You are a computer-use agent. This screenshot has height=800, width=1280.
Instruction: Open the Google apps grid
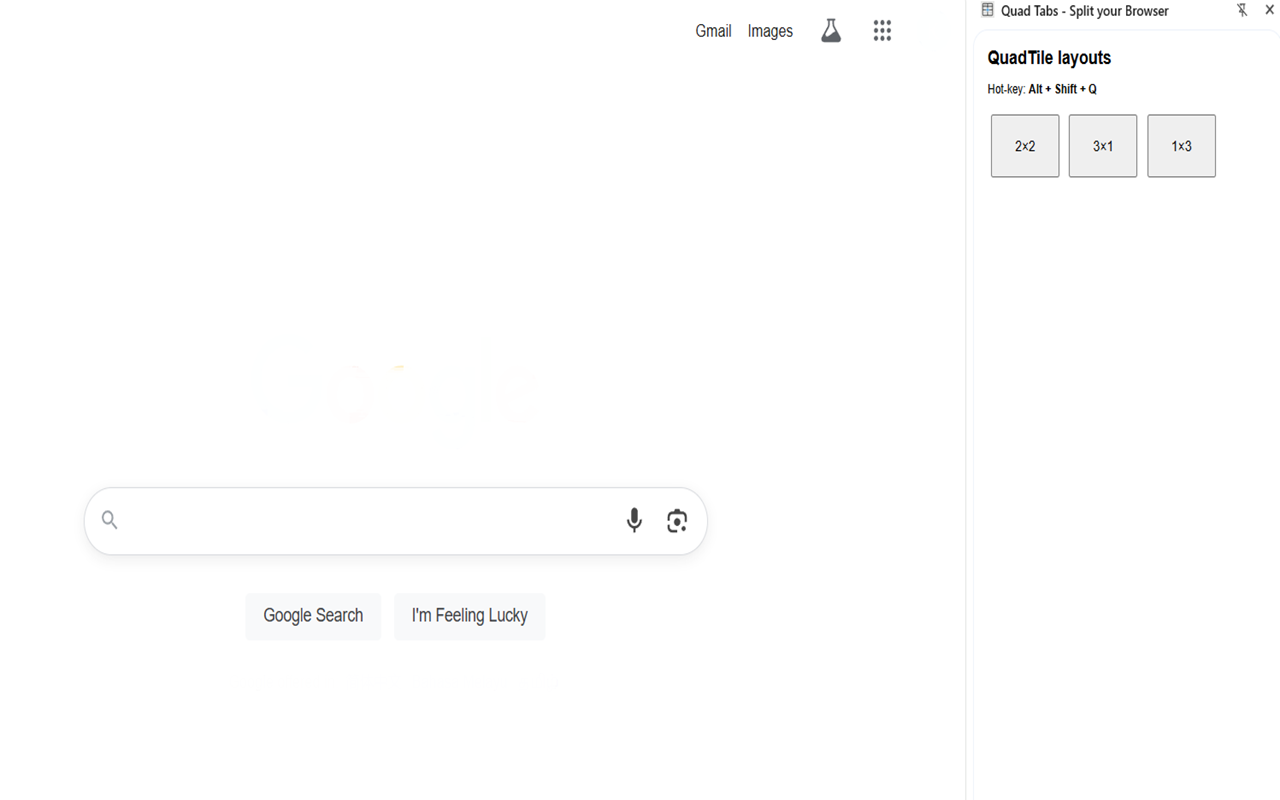[882, 31]
